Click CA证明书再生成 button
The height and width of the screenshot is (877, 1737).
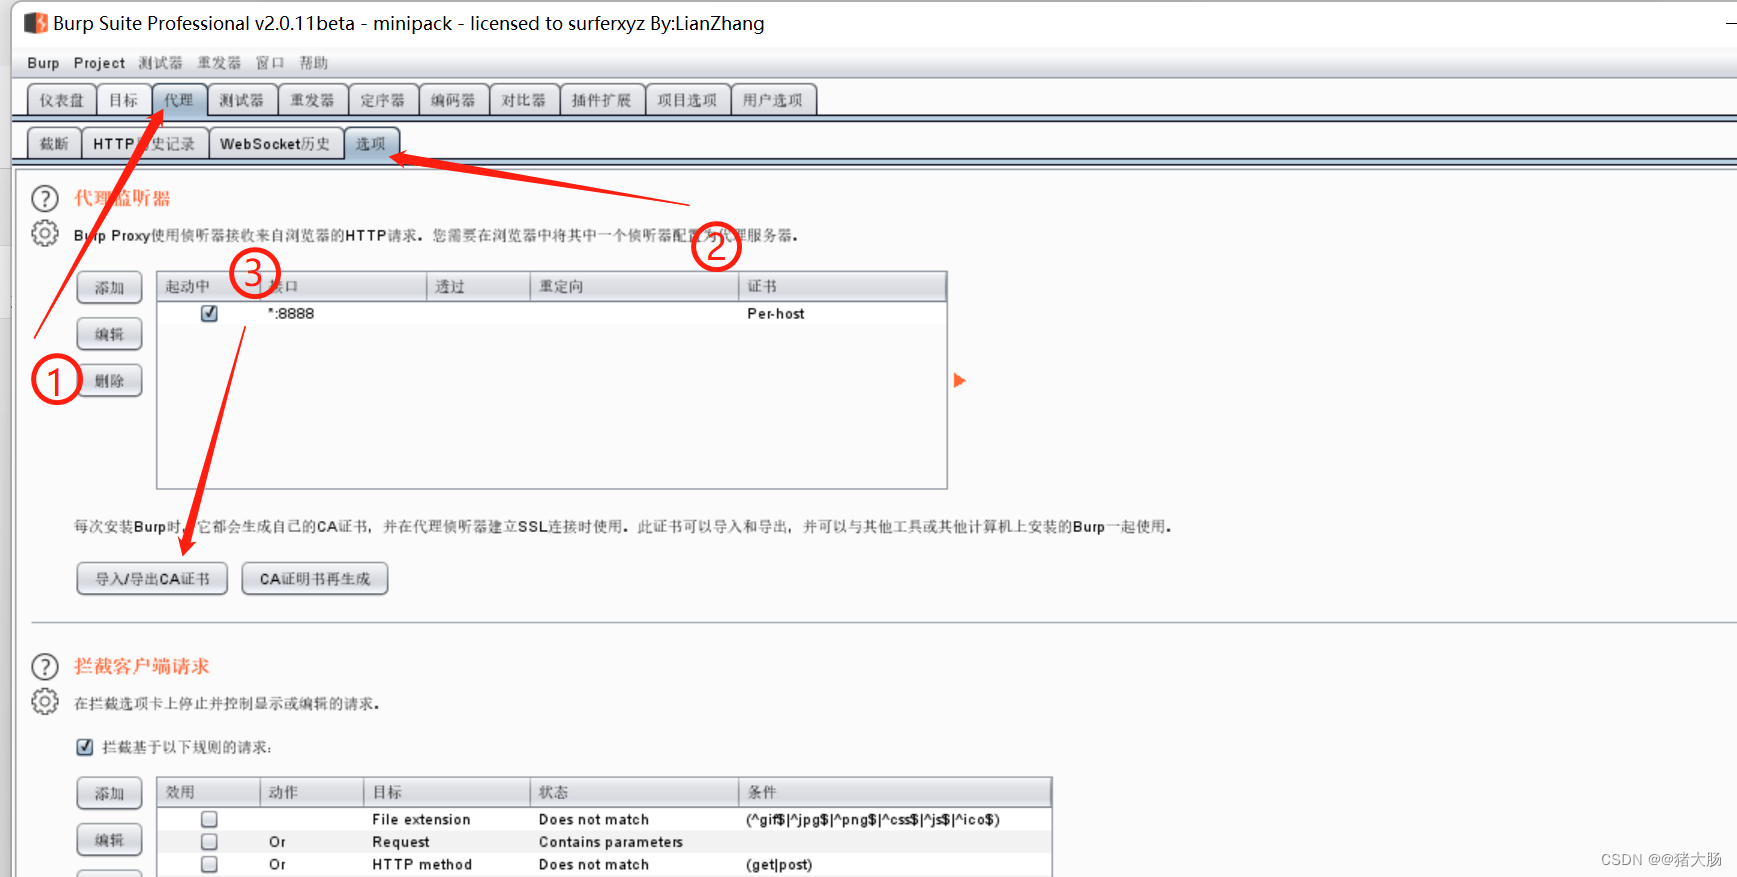click(x=315, y=579)
